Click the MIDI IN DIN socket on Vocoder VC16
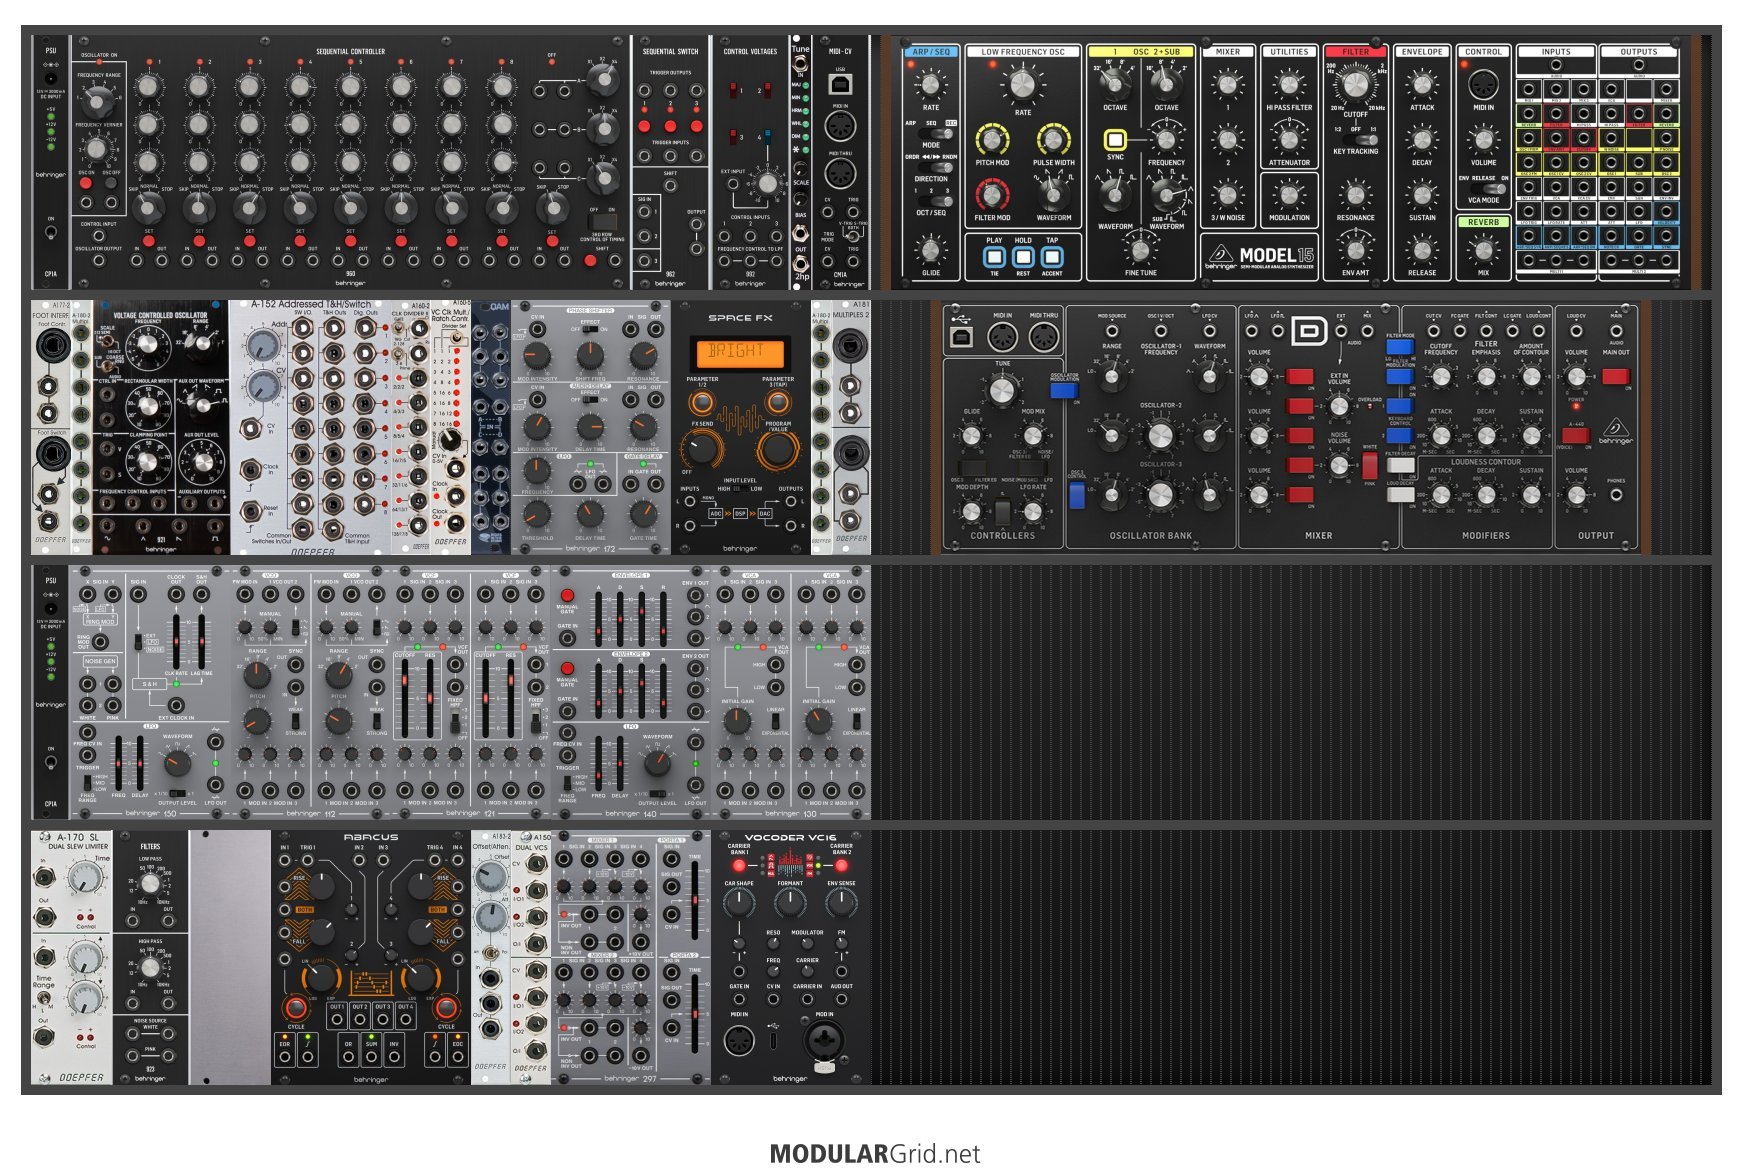1752x1175 pixels. click(739, 1041)
